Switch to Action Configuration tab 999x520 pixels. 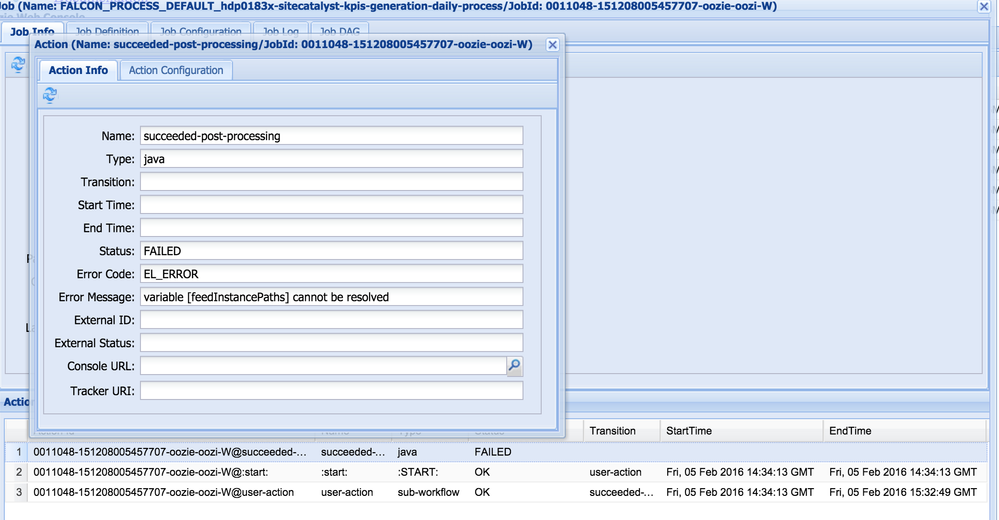click(176, 70)
